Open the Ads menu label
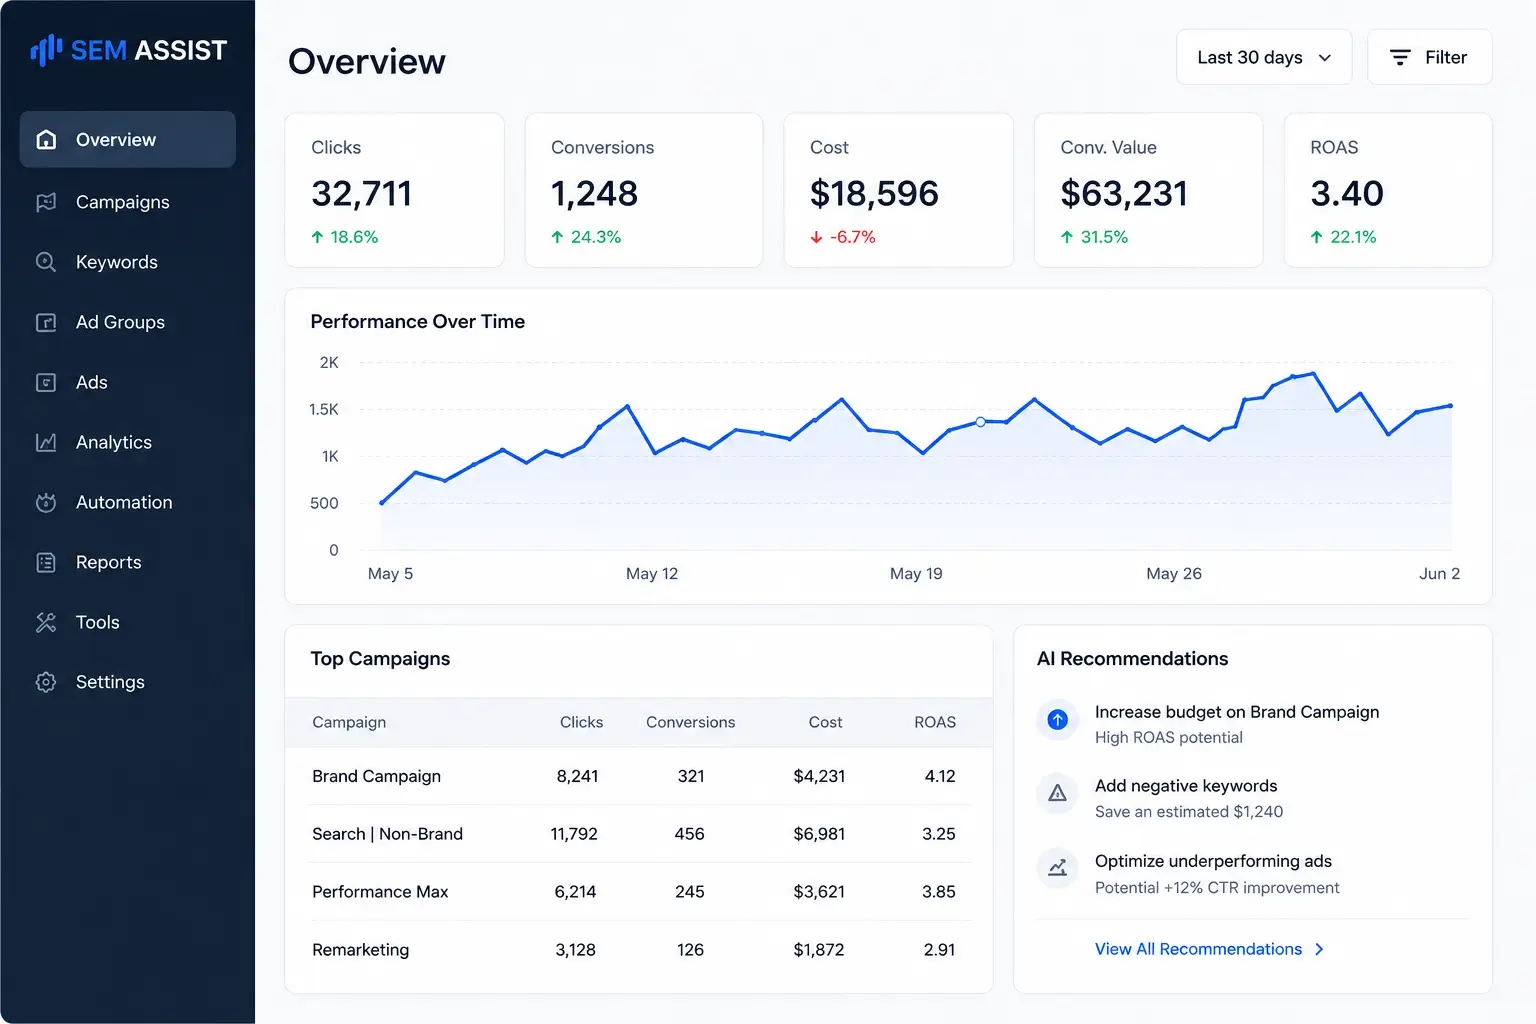Image resolution: width=1536 pixels, height=1024 pixels. point(92,382)
